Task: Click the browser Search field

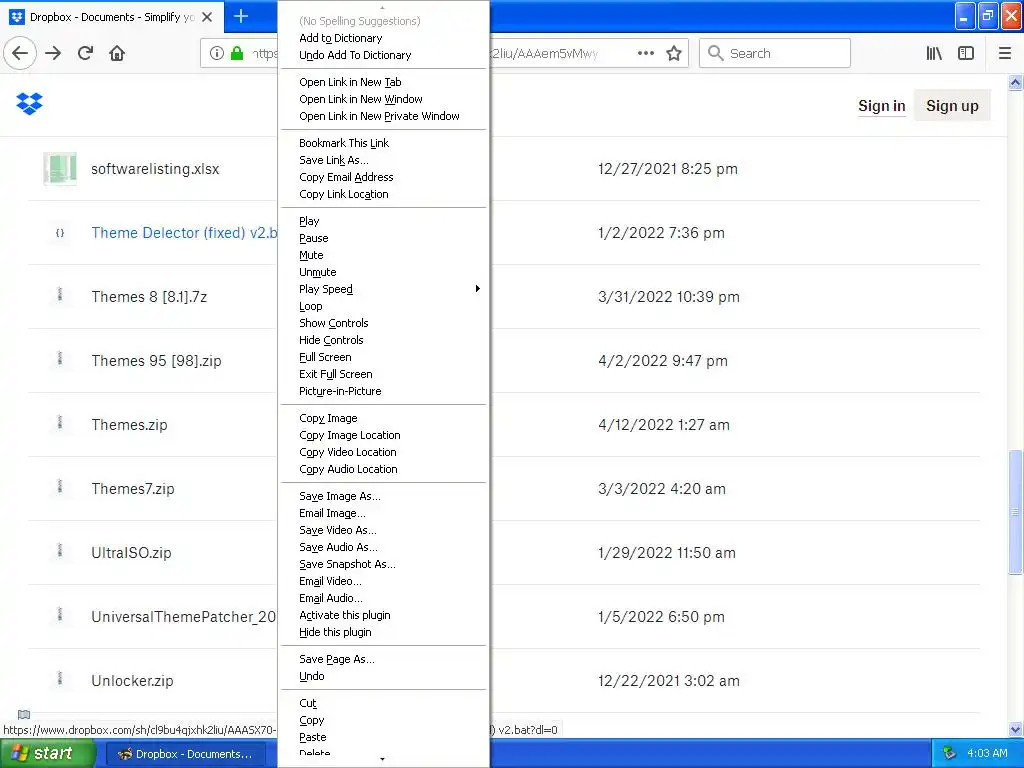Action: [775, 53]
